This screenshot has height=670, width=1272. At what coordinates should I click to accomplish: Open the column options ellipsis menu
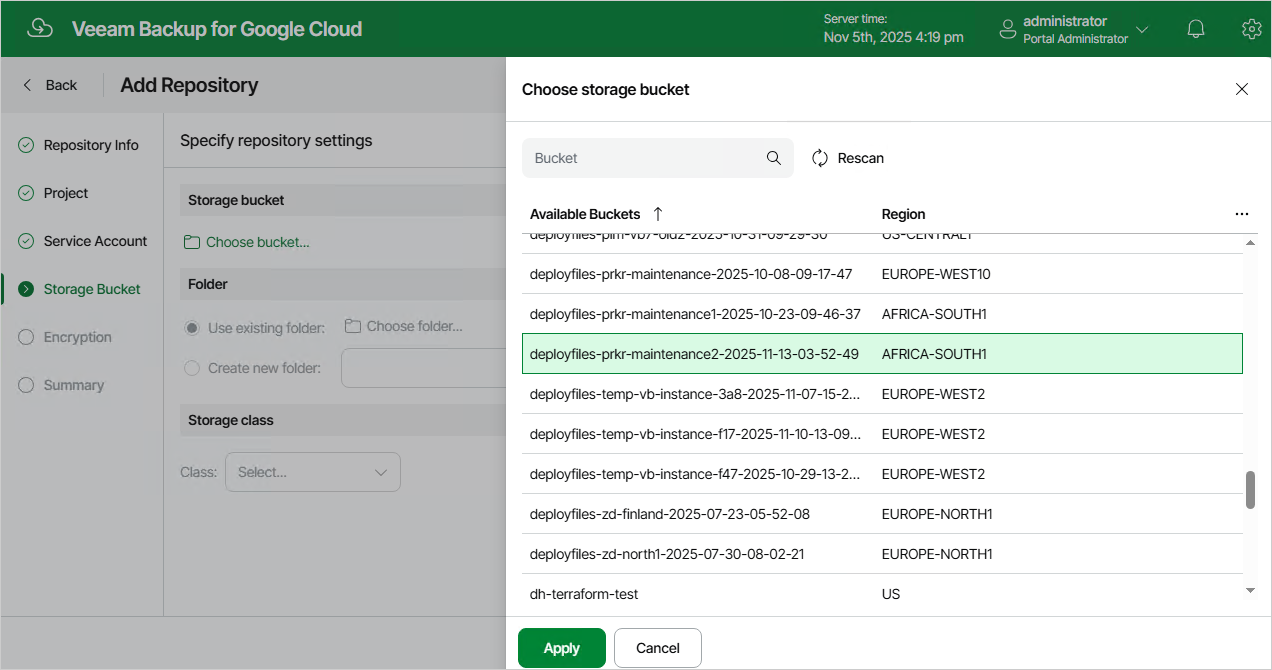click(1242, 214)
